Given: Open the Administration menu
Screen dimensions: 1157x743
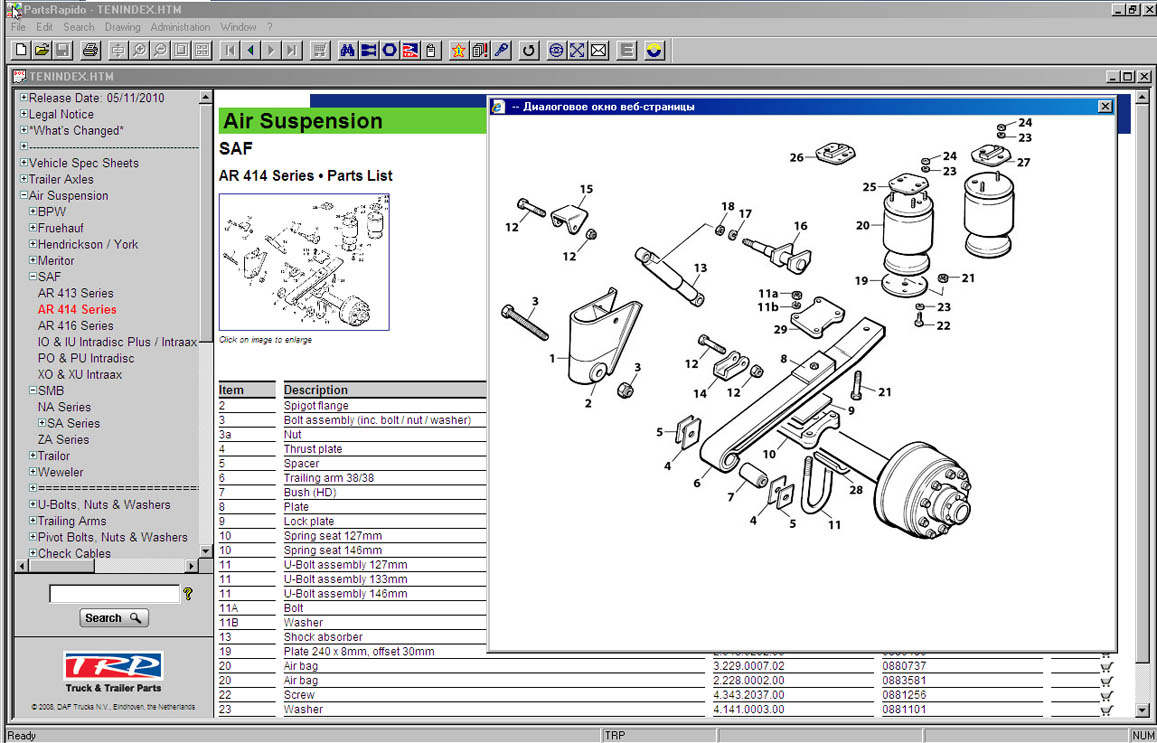Looking at the screenshot, I should (x=180, y=27).
